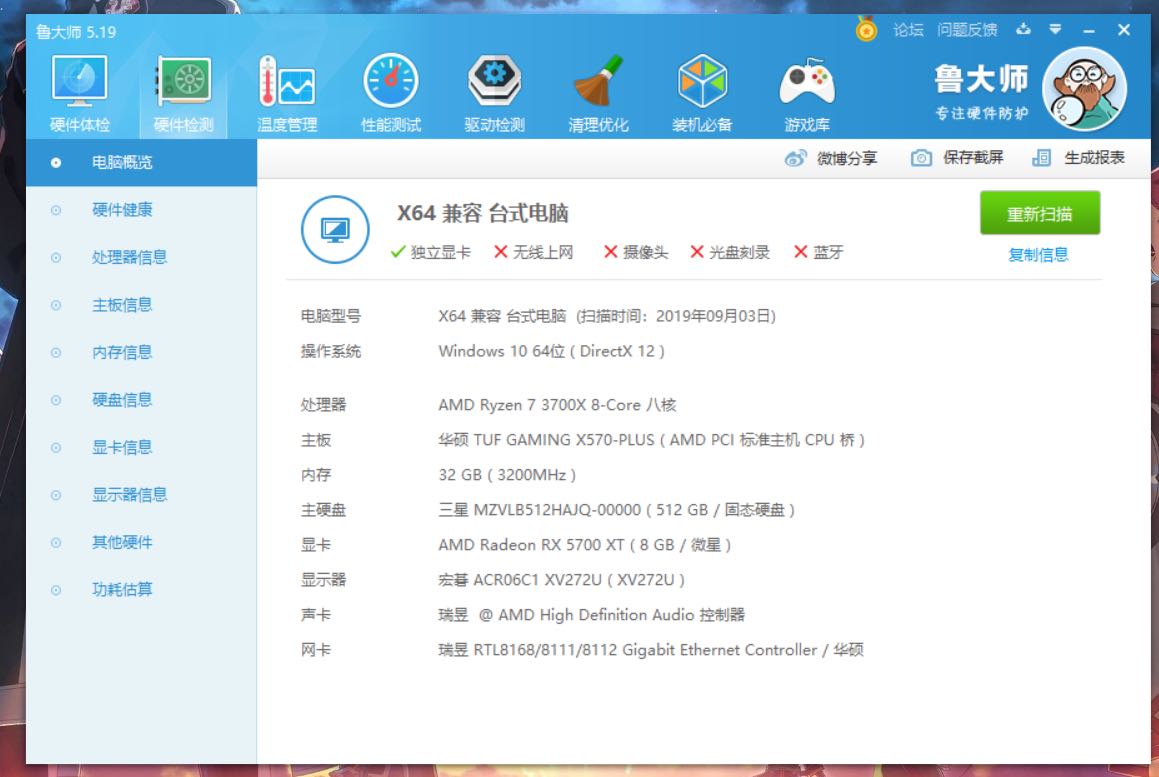The height and width of the screenshot is (777, 1159).
Task: Click the 复制信息 copy info link
Action: click(1039, 255)
